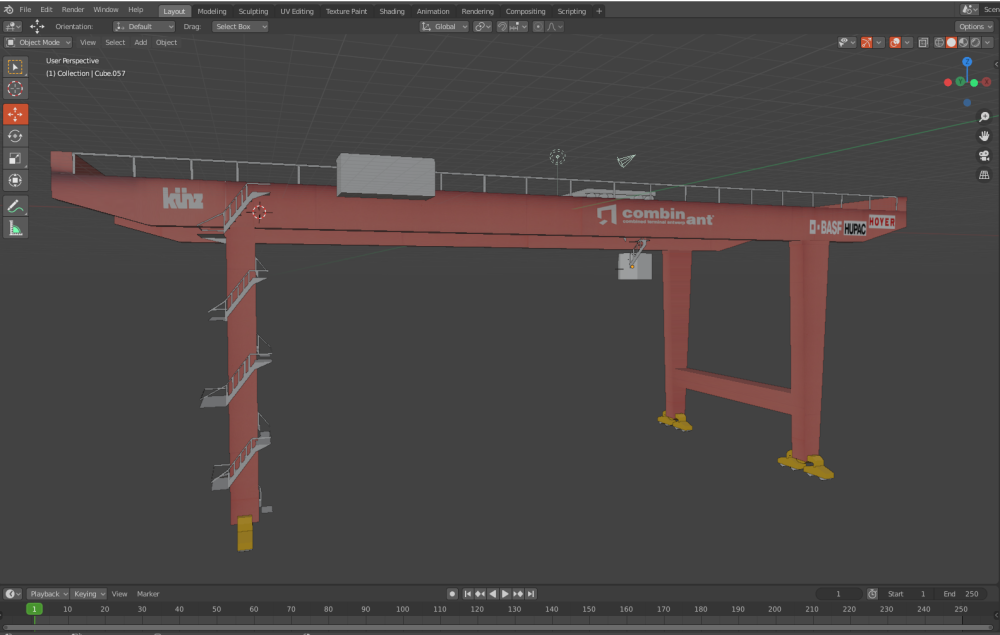Click frame 100 on the timeline
1000x635 pixels.
[x=402, y=609]
